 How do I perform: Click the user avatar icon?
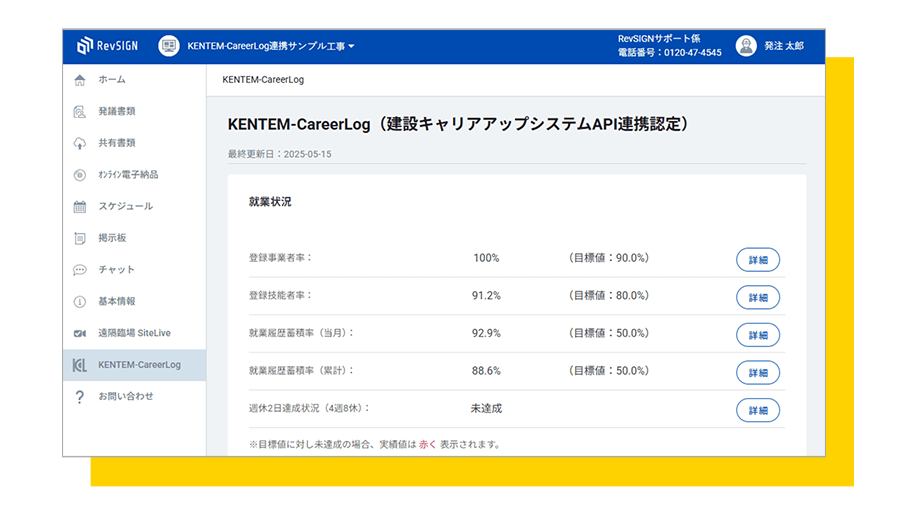(x=746, y=46)
